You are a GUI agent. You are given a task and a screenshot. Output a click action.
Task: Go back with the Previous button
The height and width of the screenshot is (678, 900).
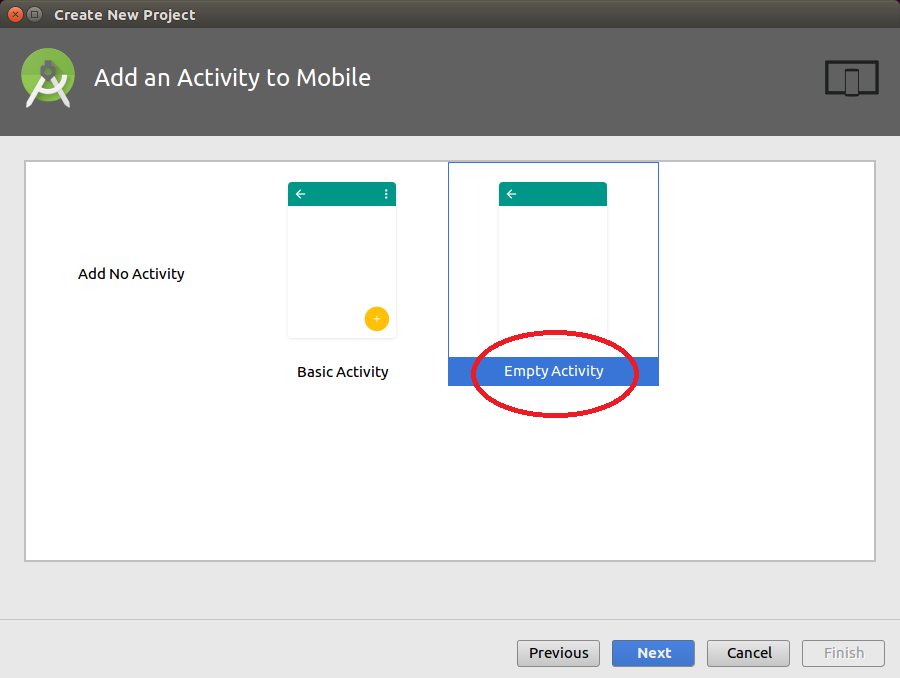(558, 653)
